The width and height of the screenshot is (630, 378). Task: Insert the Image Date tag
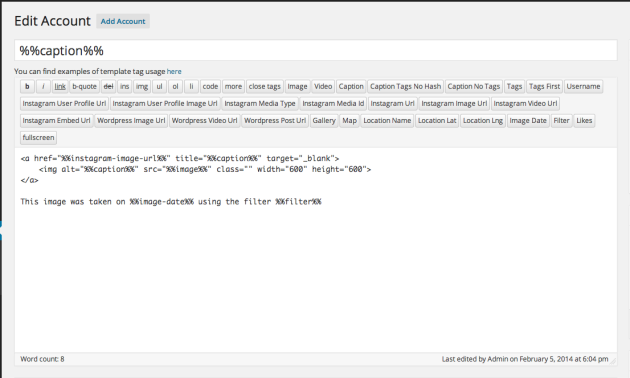[x=528, y=121]
